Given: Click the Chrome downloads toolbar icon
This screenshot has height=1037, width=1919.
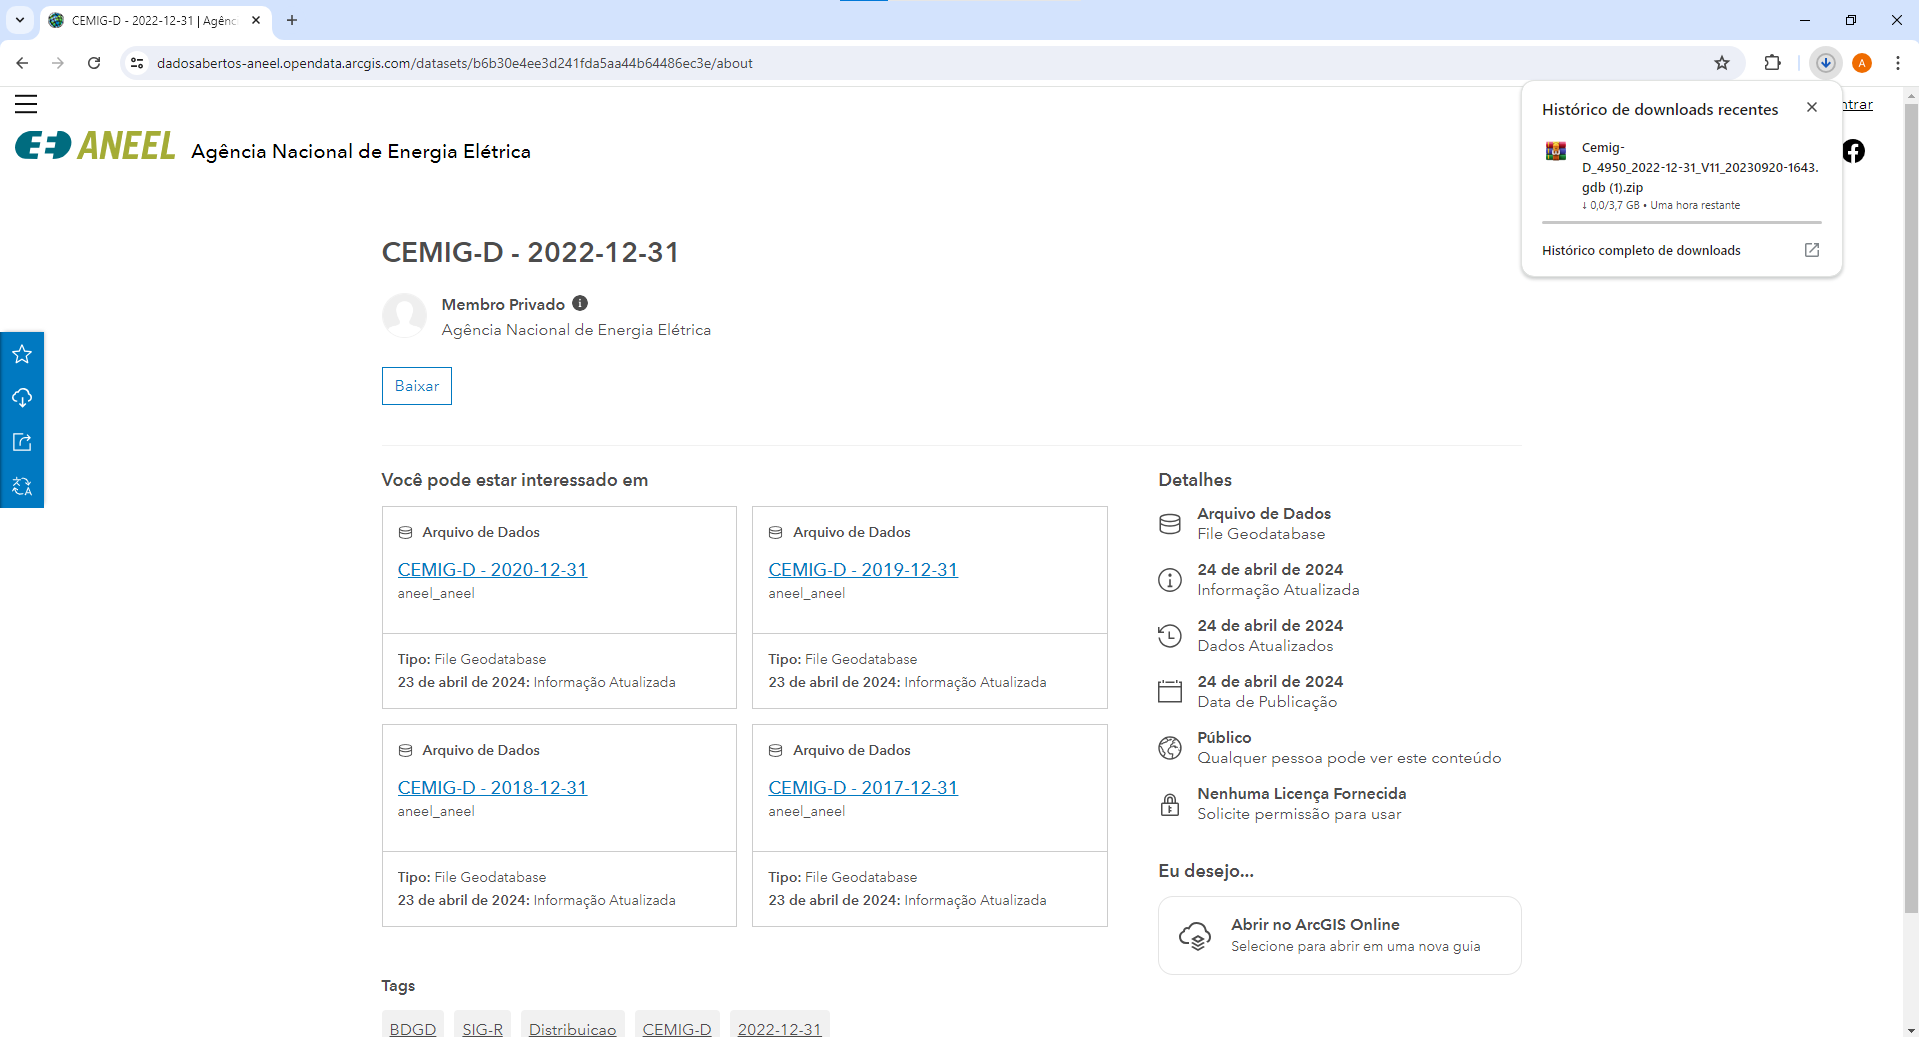Looking at the screenshot, I should [x=1826, y=63].
